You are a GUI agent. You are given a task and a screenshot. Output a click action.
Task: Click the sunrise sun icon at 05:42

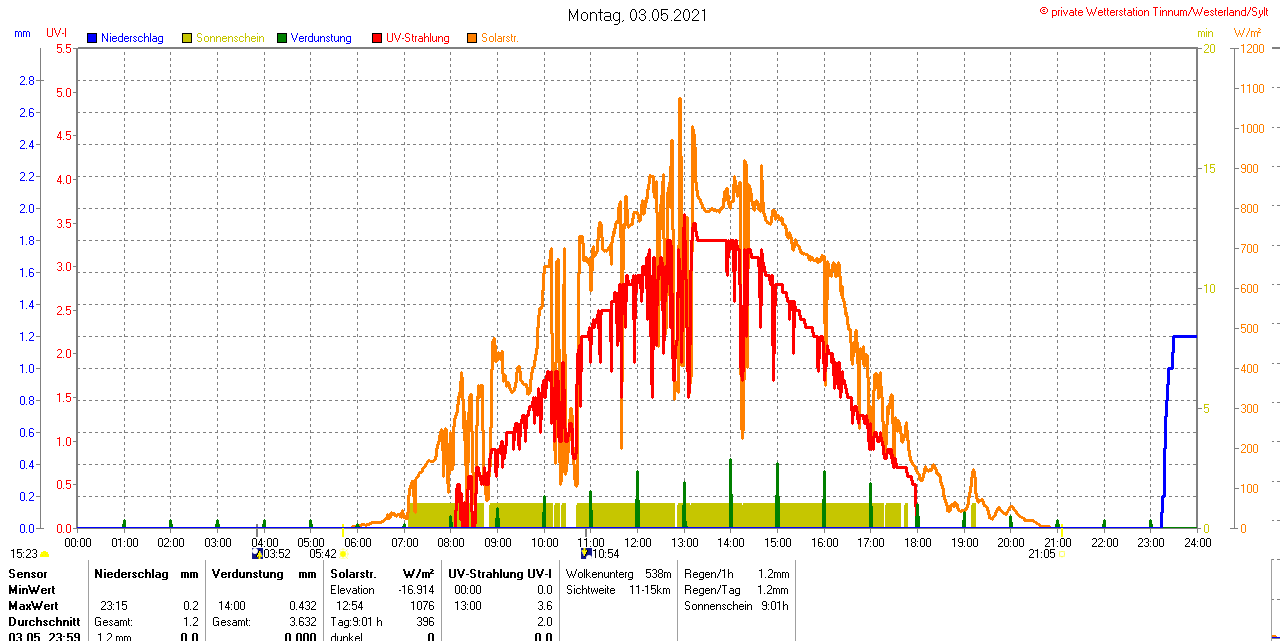(343, 553)
